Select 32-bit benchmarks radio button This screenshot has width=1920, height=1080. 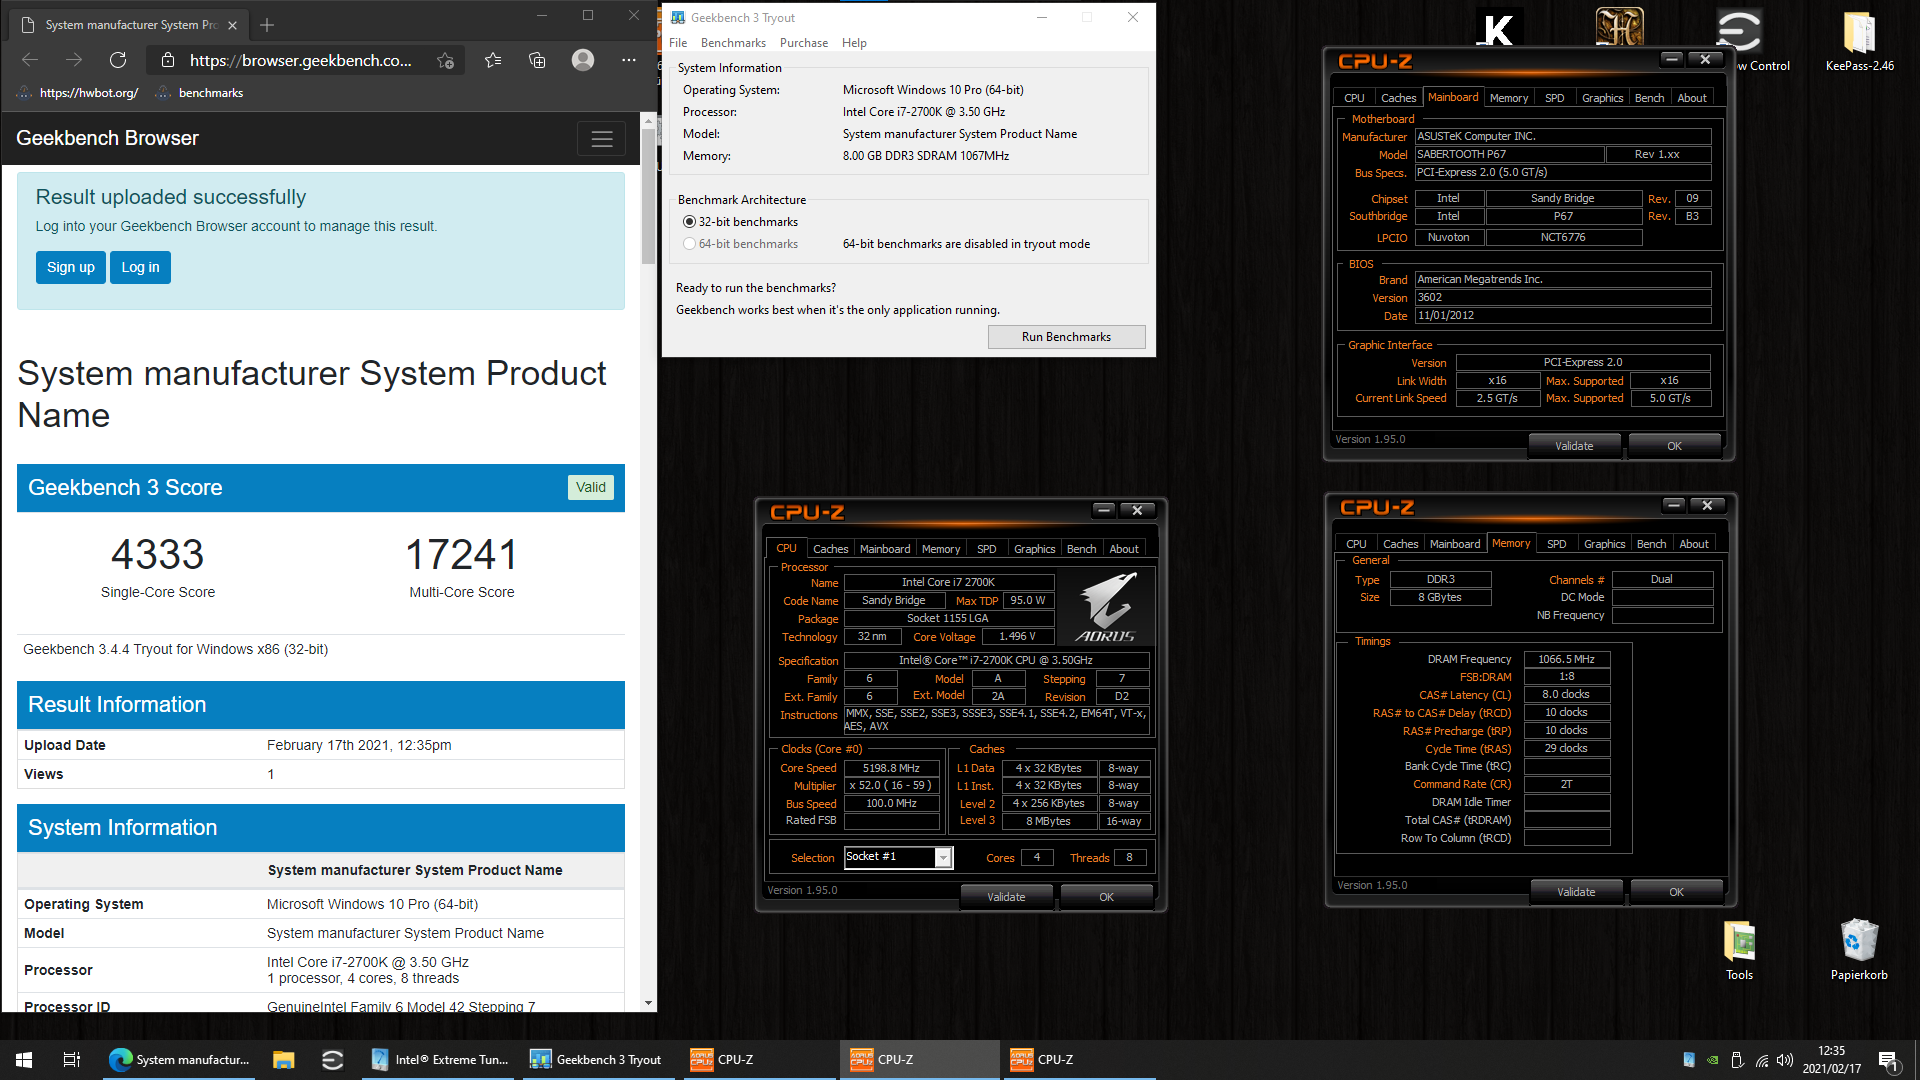689,222
